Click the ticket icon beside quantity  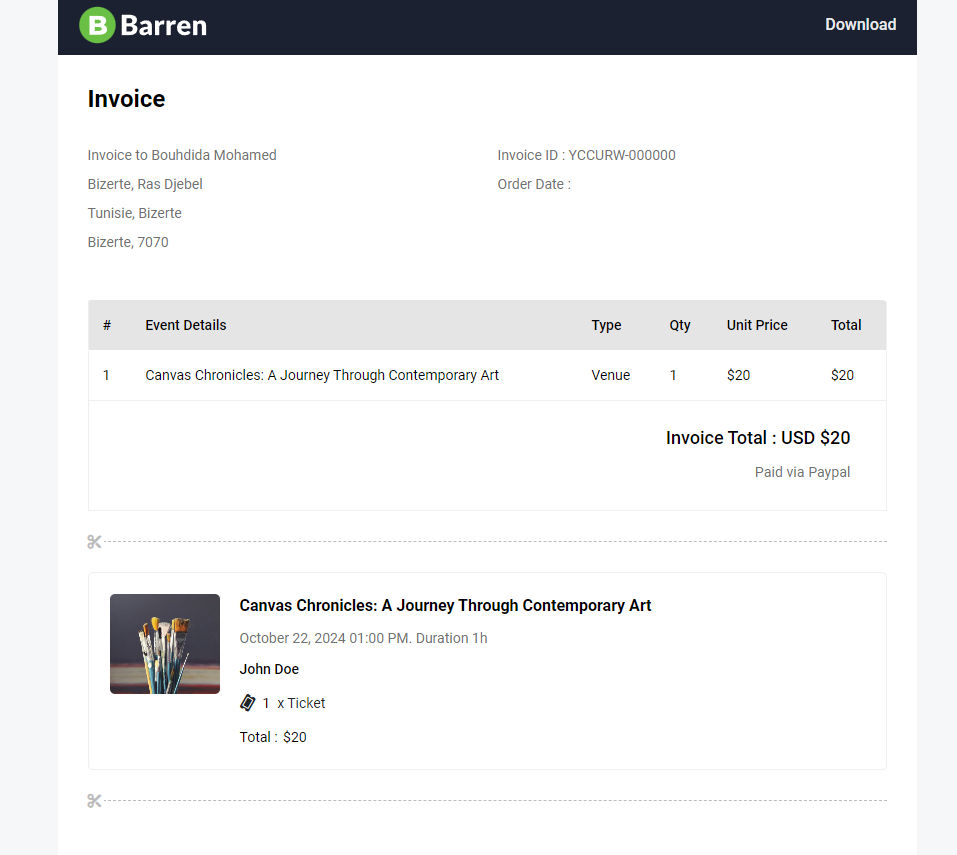[x=248, y=703]
